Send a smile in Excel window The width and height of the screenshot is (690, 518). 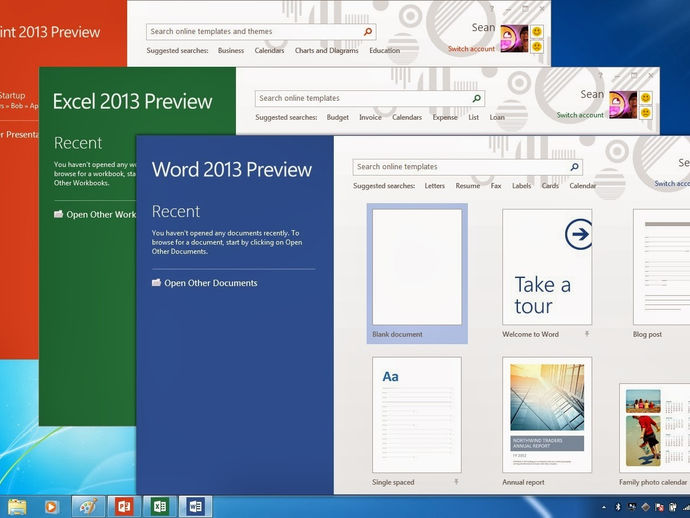click(x=646, y=98)
